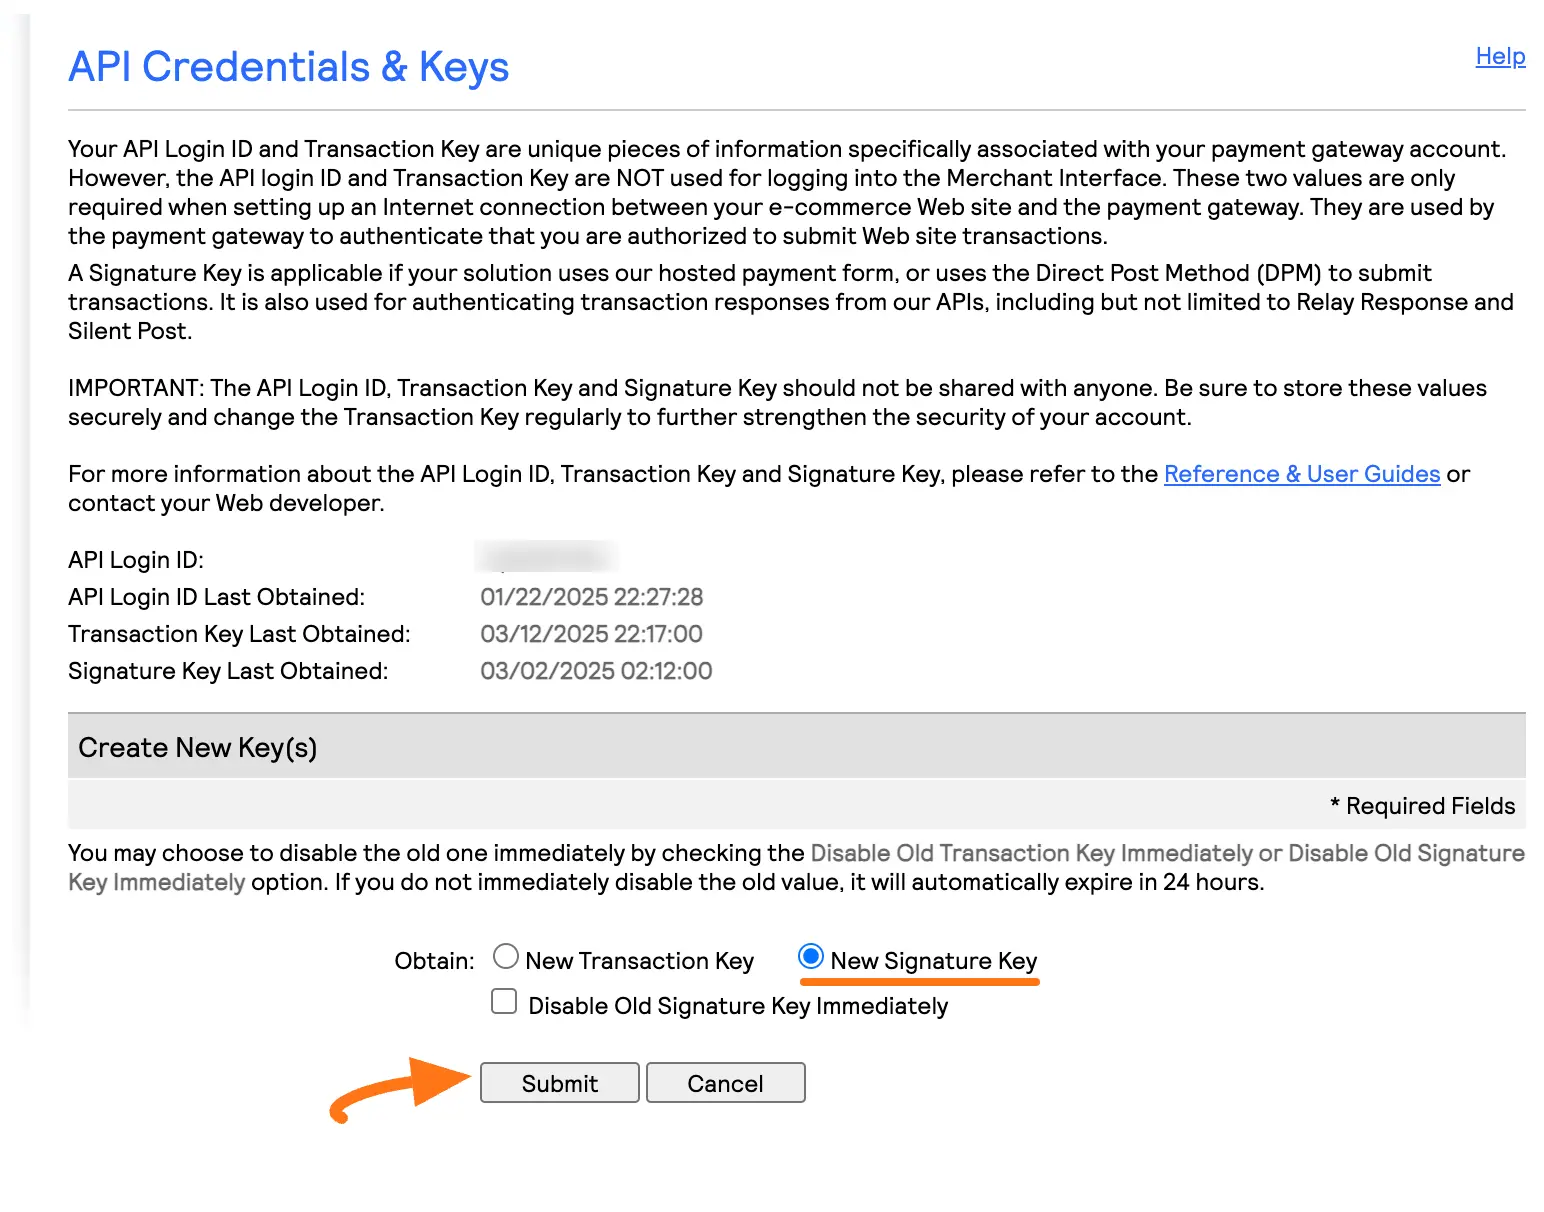This screenshot has width=1544, height=1212.
Task: Click the Signature Key Last Obtained label
Action: 228,671
